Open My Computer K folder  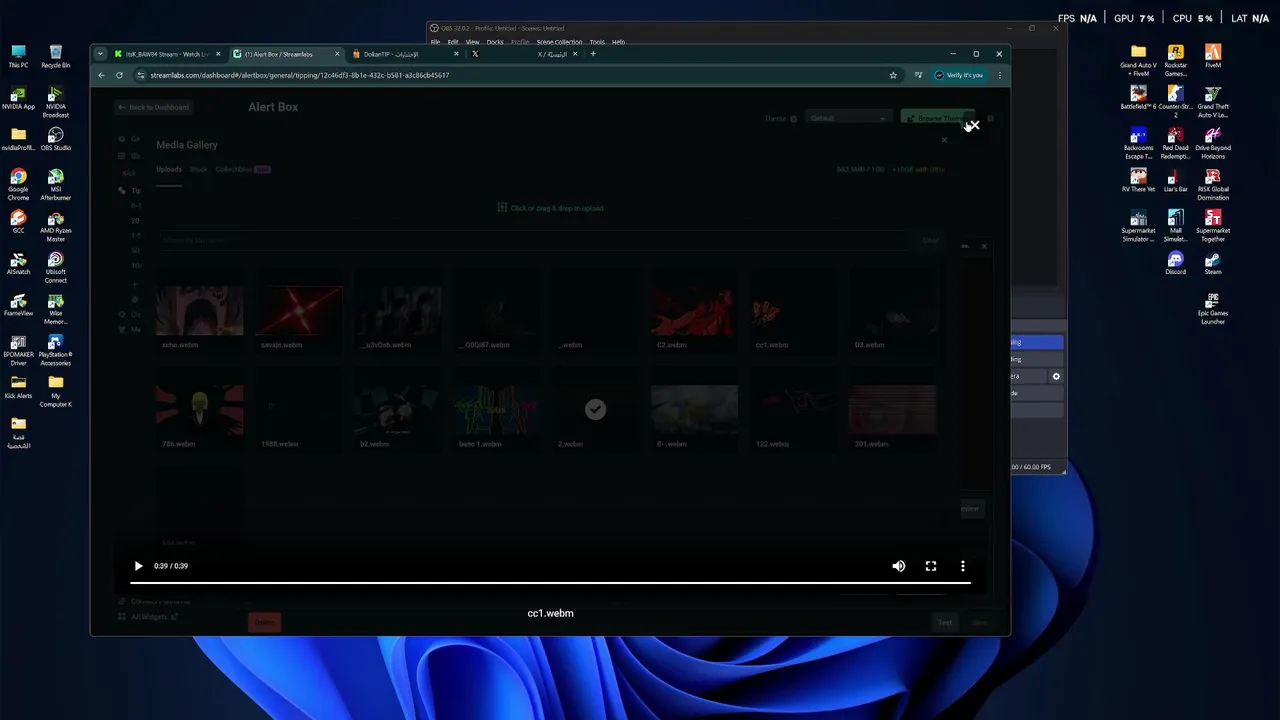click(56, 391)
